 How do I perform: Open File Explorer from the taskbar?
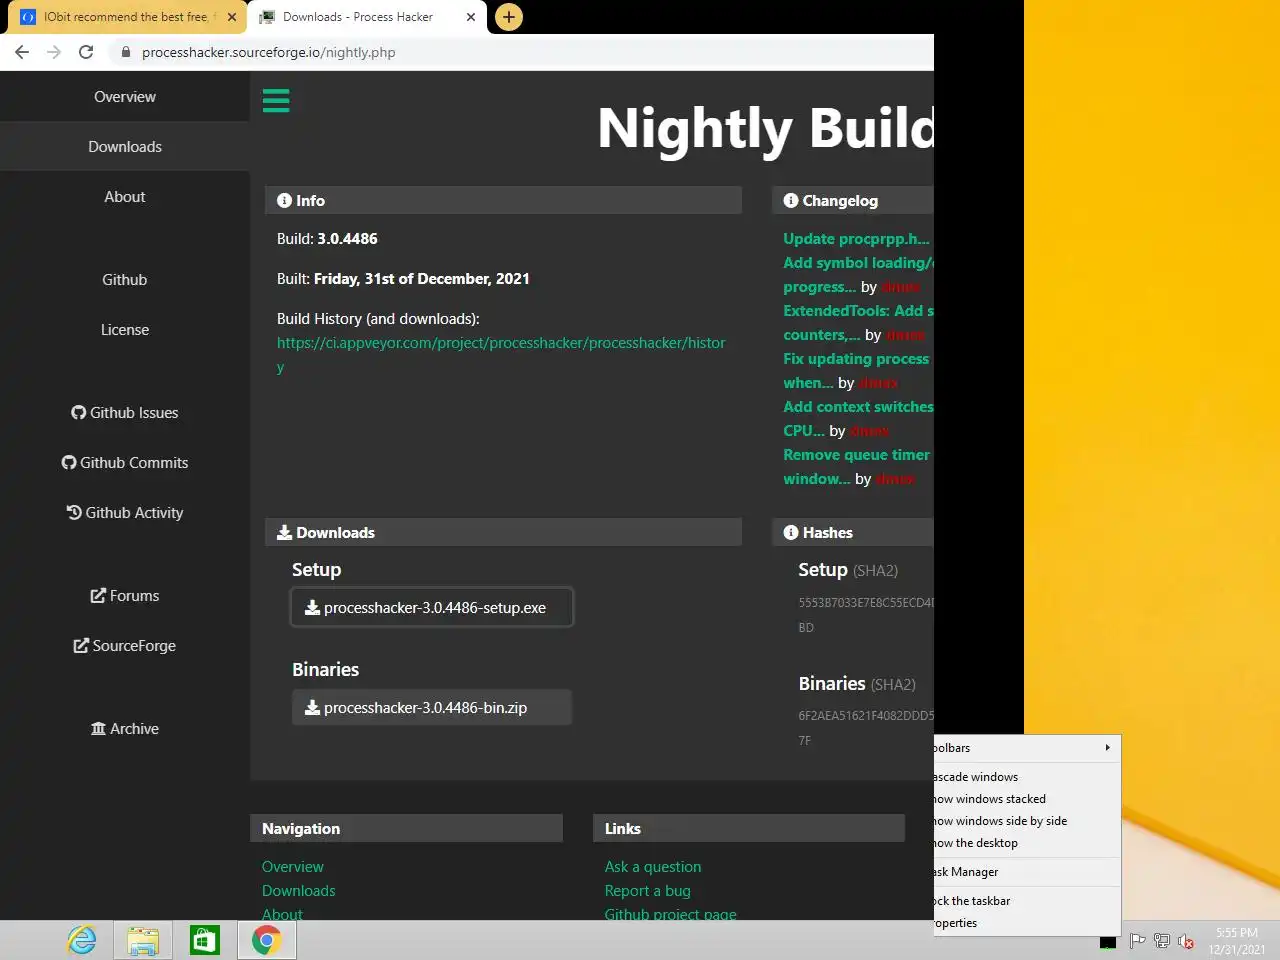point(143,940)
